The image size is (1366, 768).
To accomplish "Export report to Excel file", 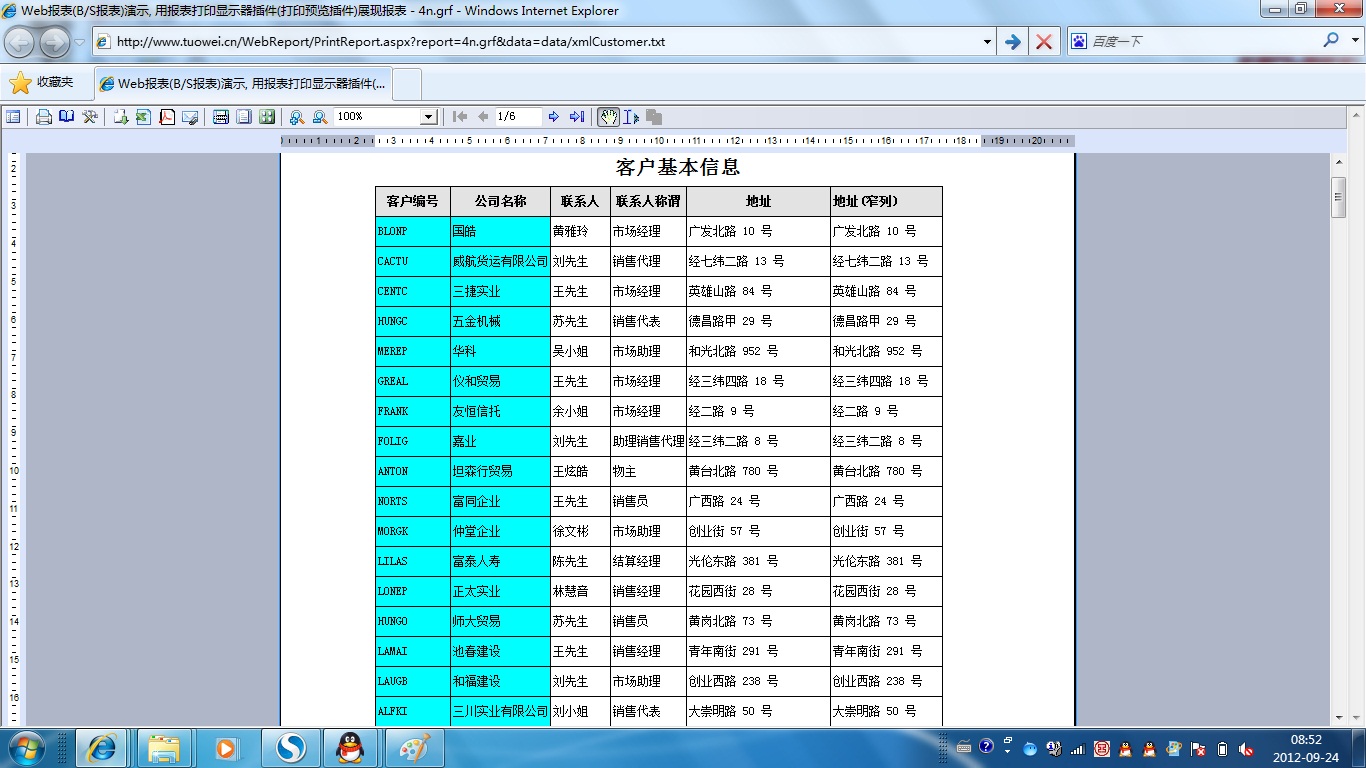I will tap(143, 117).
